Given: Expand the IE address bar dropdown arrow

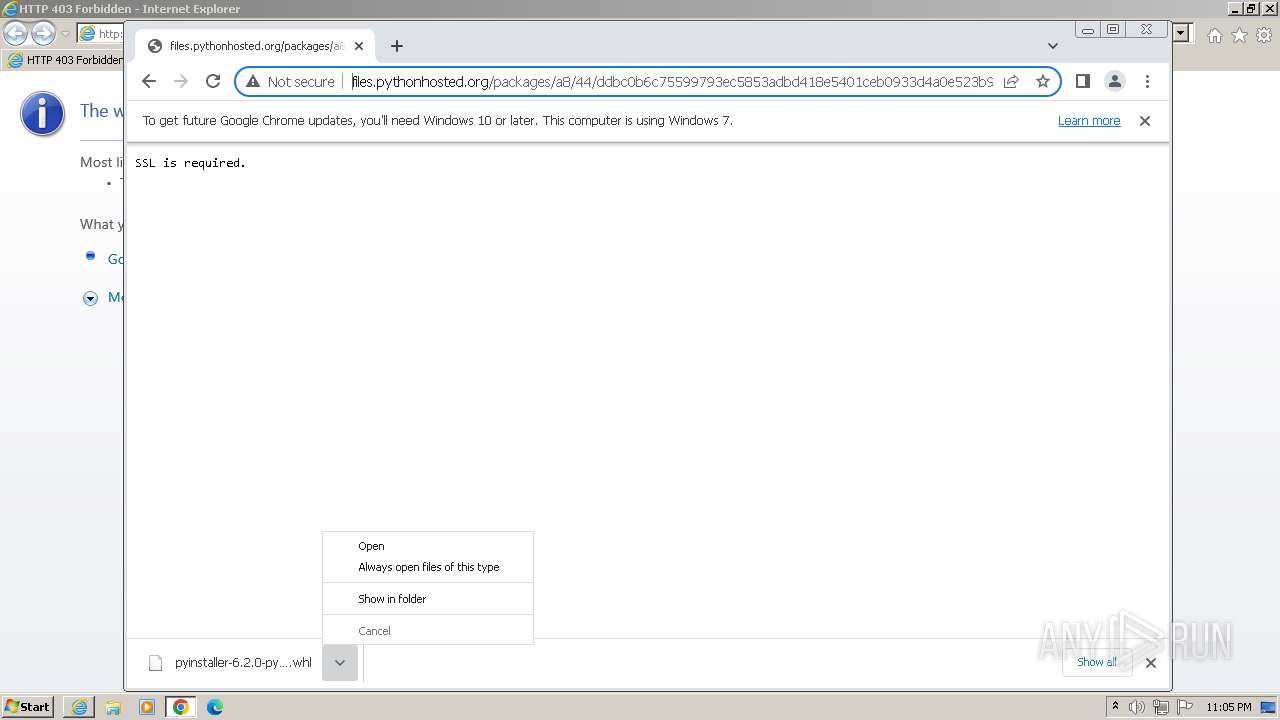Looking at the screenshot, I should (x=1181, y=34).
